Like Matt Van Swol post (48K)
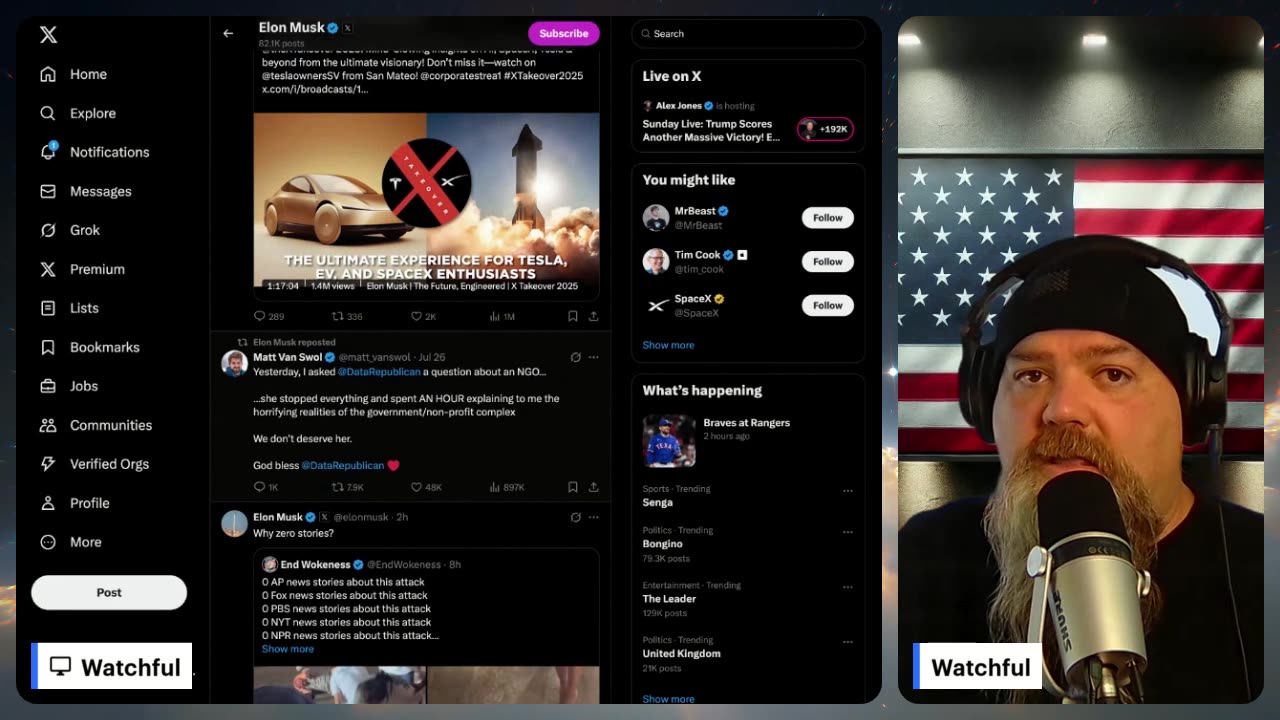This screenshot has height=720, width=1280. (x=426, y=487)
